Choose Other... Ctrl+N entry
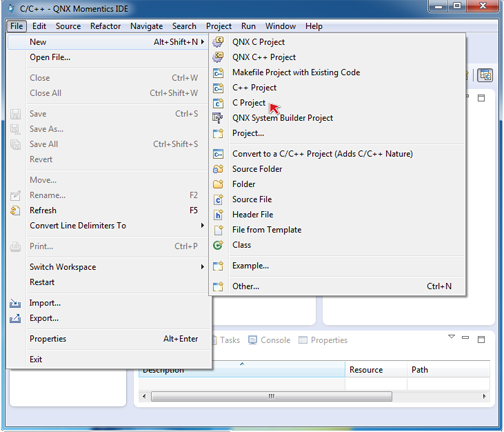Viewport: 504px width, 432px height. tap(337, 286)
